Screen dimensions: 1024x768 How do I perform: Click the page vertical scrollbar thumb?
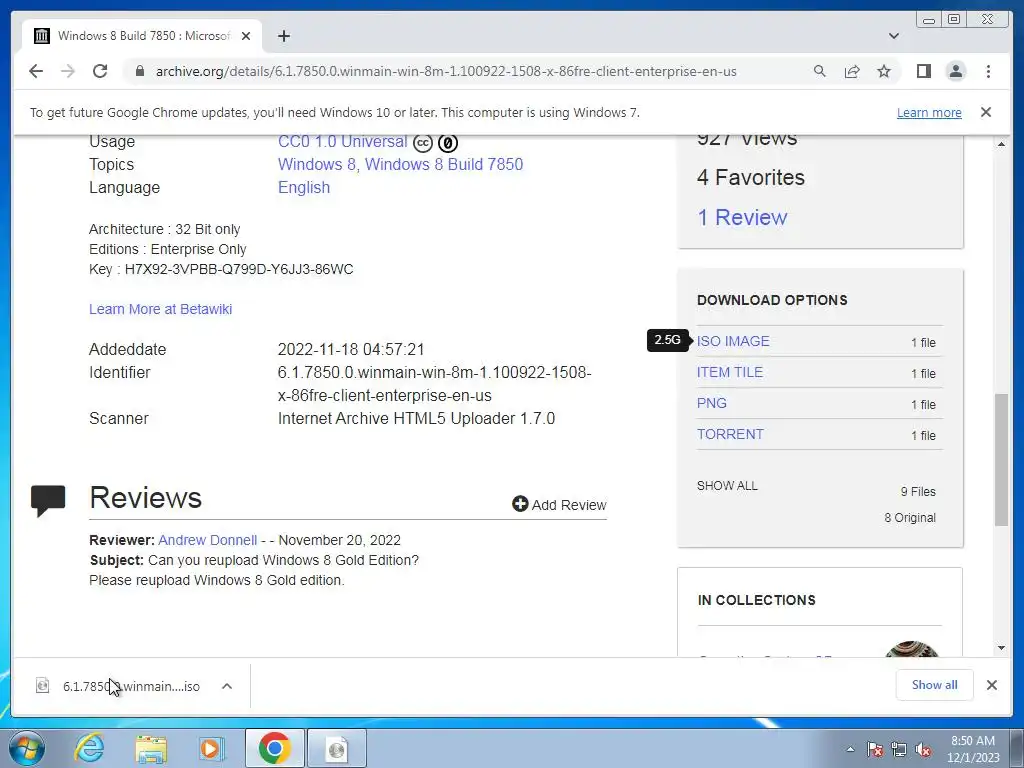pyautogui.click(x=1001, y=459)
